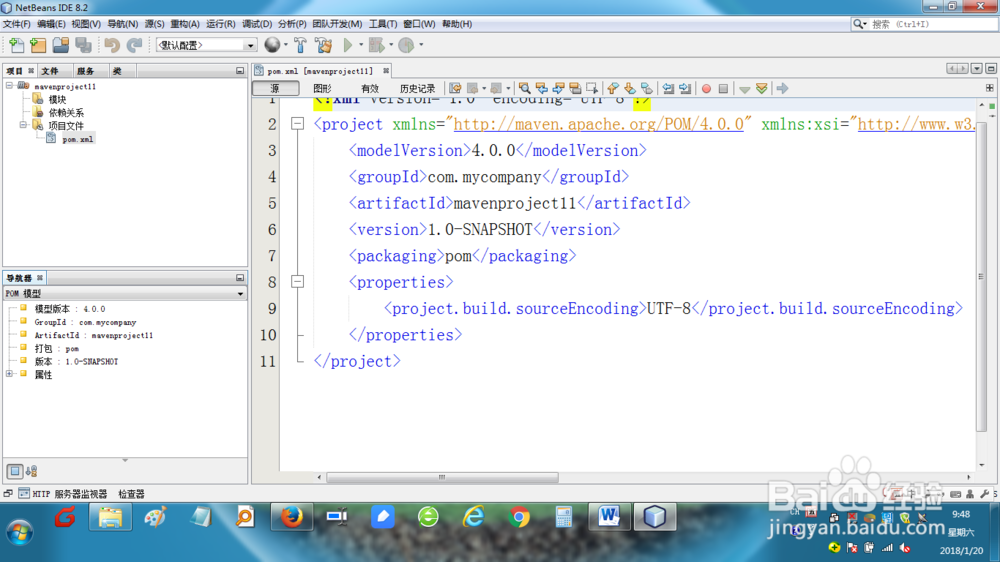1000x562 pixels.
Task: Click the Next Bookmark icon
Action: (629, 89)
